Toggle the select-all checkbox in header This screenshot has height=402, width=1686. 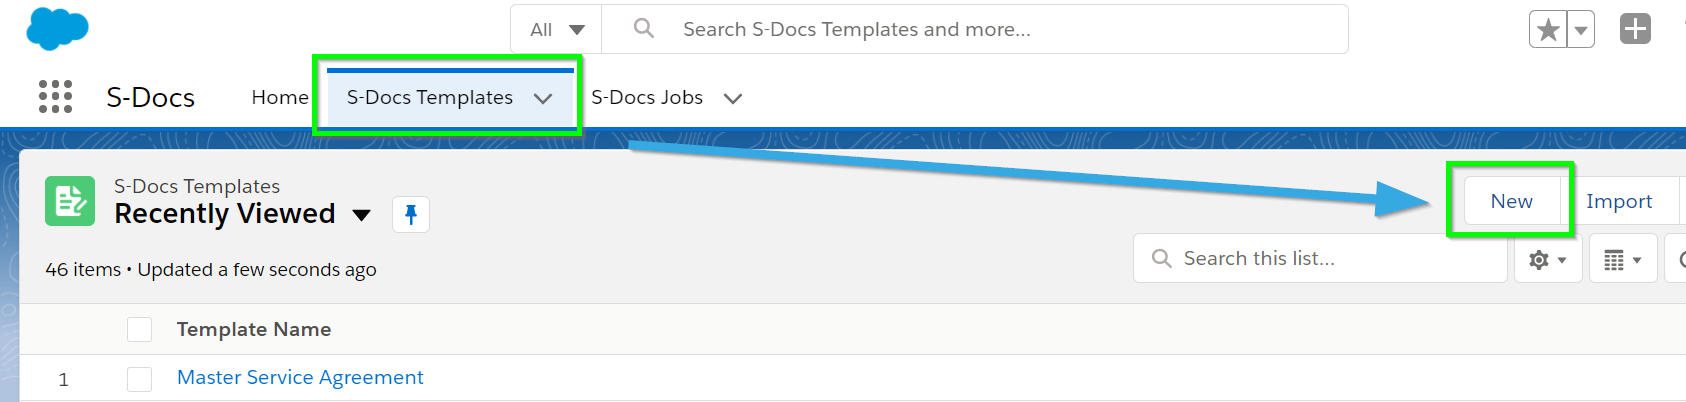pyautogui.click(x=140, y=329)
